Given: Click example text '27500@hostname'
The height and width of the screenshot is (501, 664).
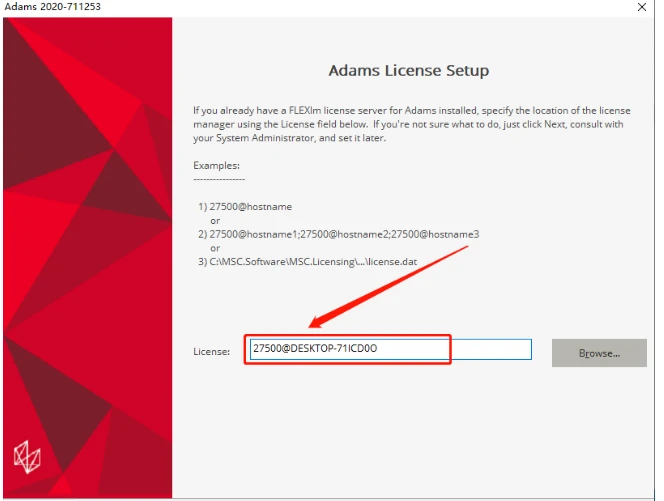Looking at the screenshot, I should (x=250, y=207).
